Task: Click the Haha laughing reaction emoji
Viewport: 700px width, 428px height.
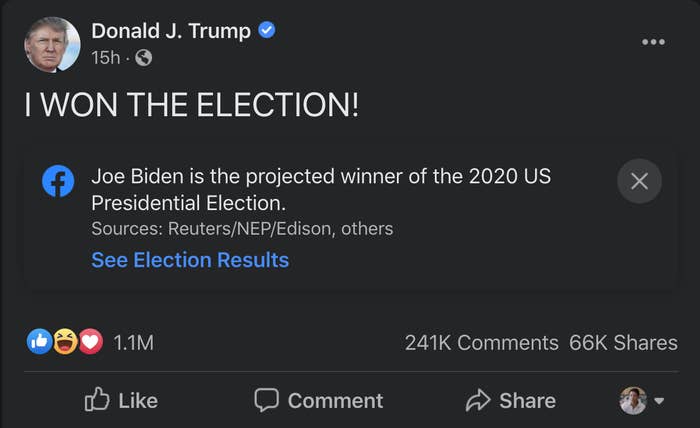Action: 65,342
